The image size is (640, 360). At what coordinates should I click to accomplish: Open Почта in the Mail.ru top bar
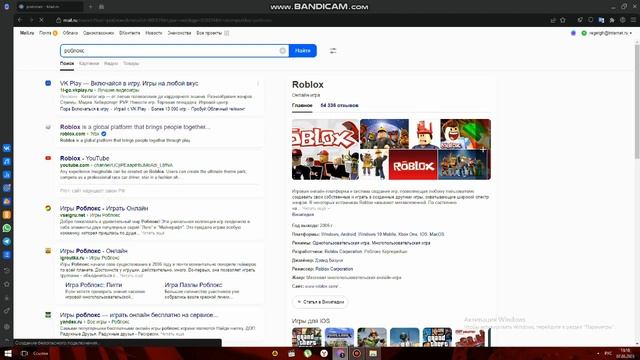click(x=45, y=33)
